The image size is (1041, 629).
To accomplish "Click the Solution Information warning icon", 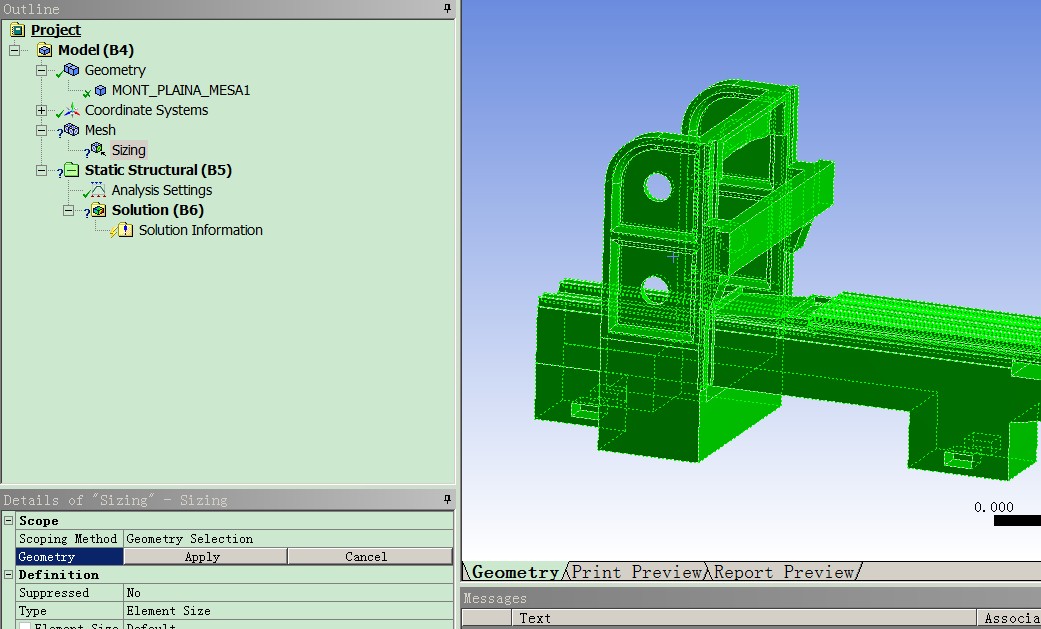I will [x=125, y=230].
